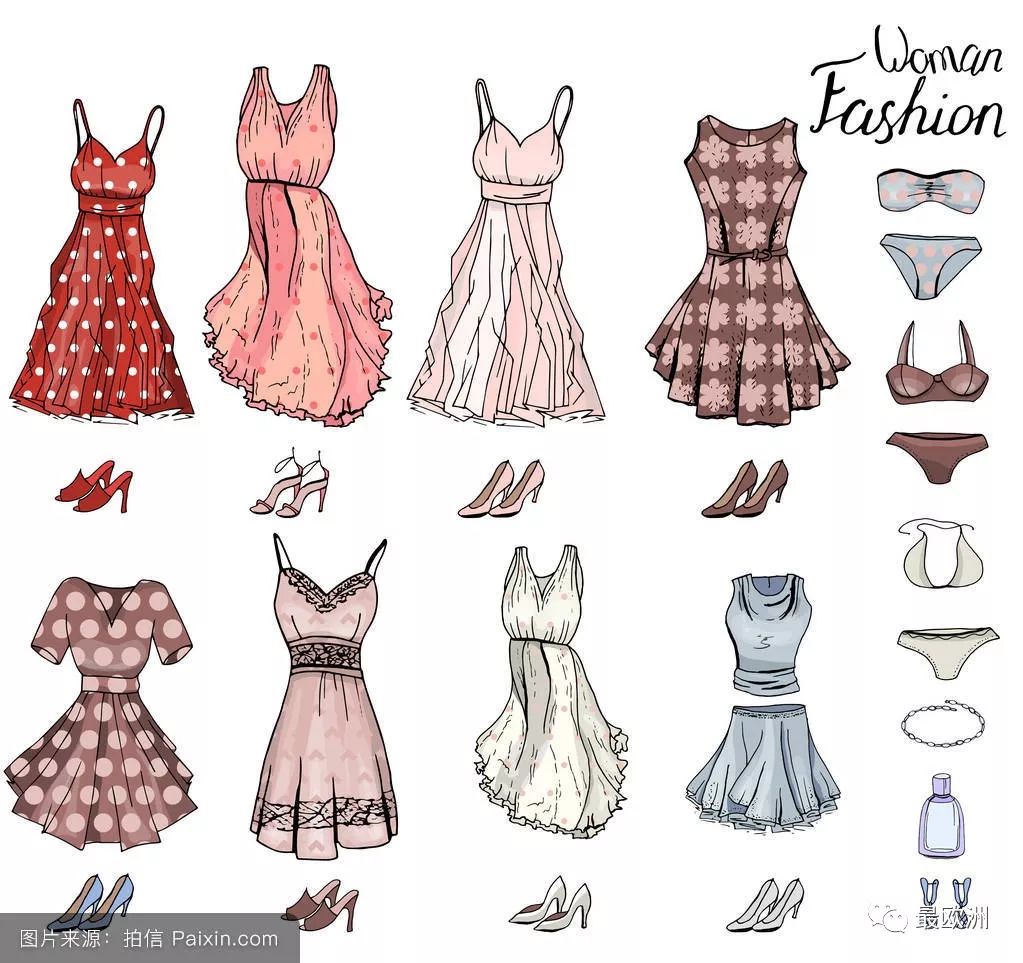Select the purple perfume bottle
Viewport: 1023px width, 963px height.
pos(943,814)
